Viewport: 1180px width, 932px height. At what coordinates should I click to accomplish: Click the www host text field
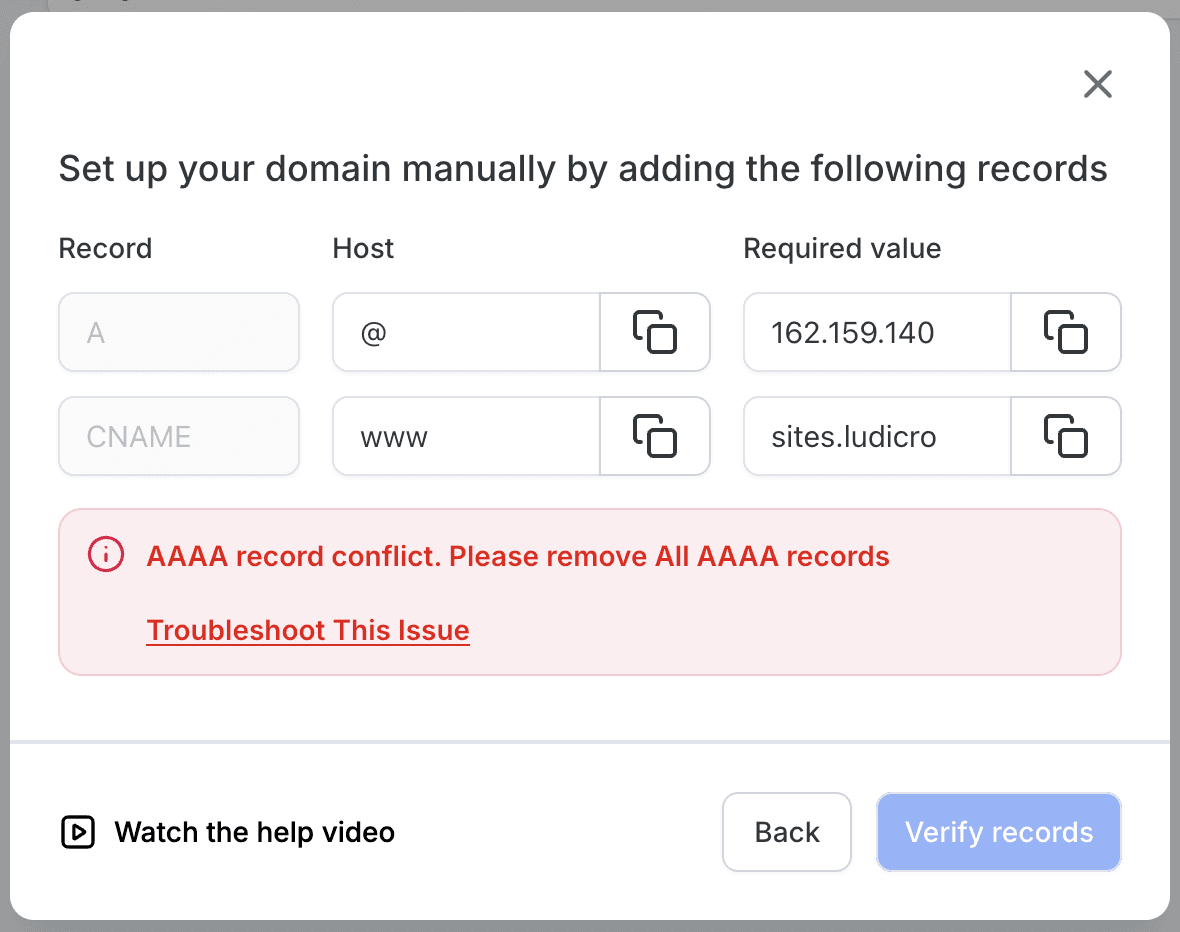[467, 436]
